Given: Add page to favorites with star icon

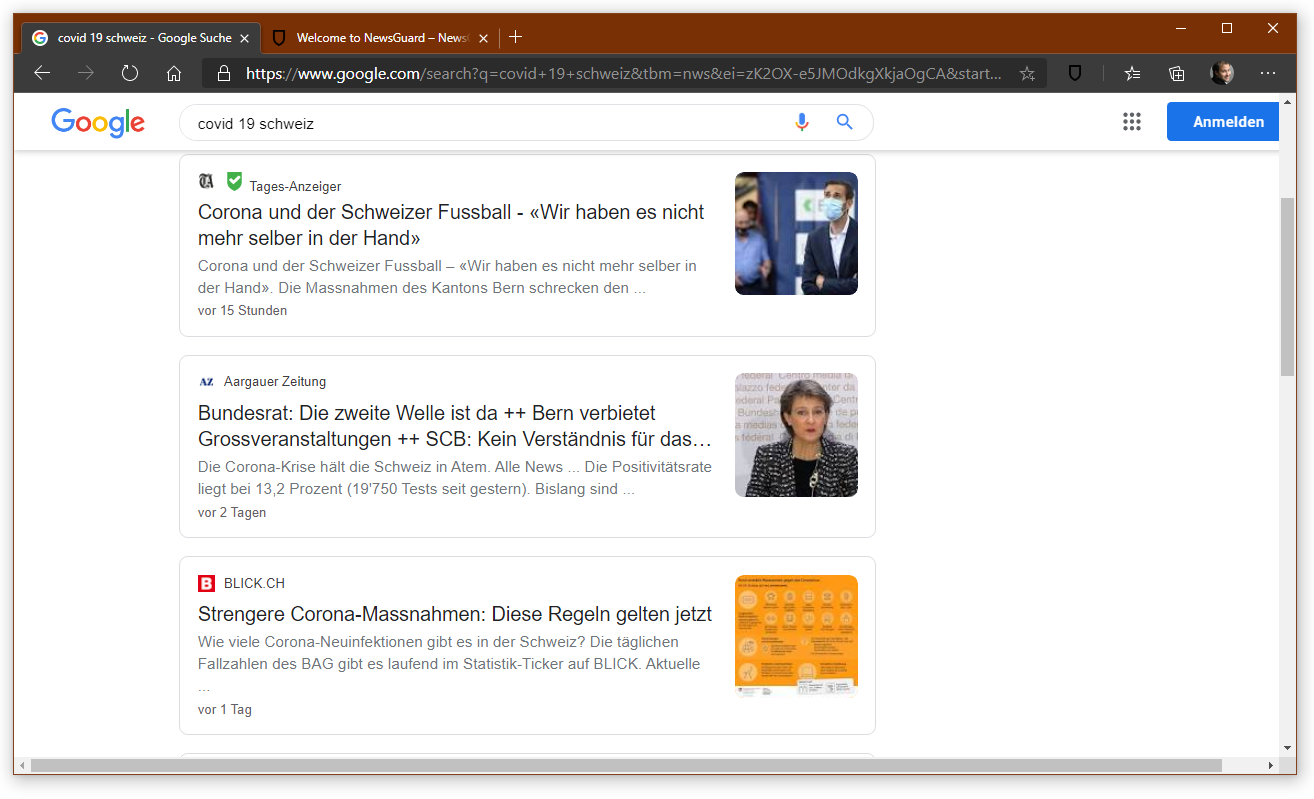Looking at the screenshot, I should tap(1027, 73).
